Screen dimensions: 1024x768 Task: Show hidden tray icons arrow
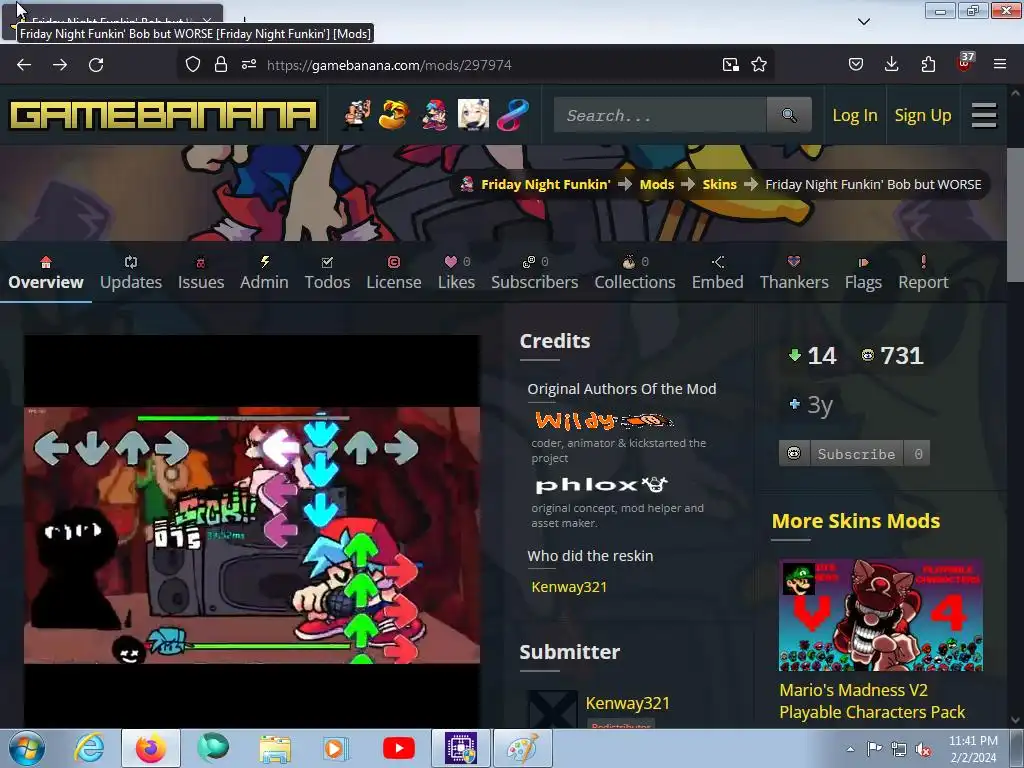850,749
